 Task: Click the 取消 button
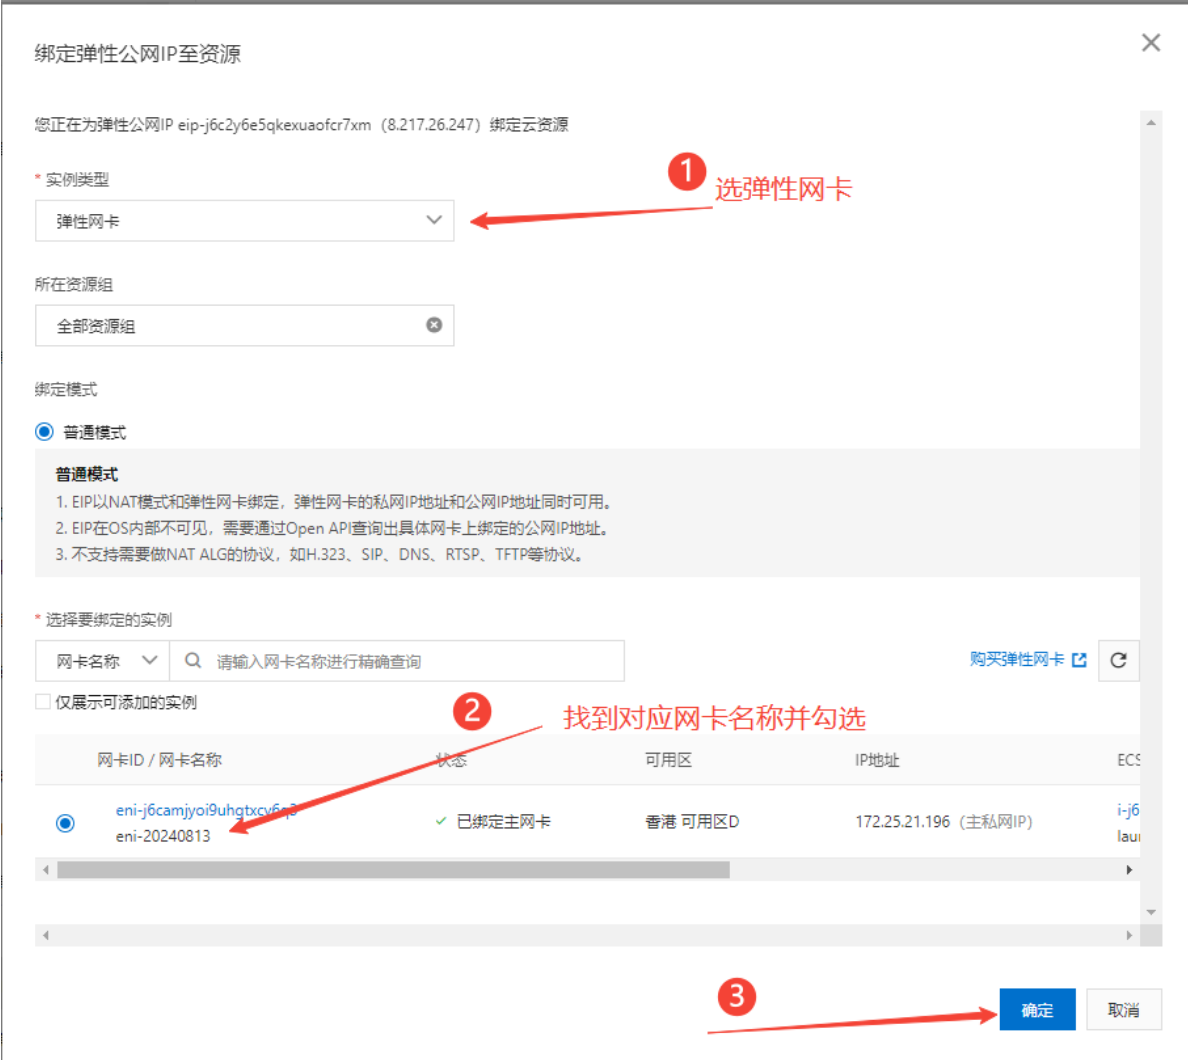pos(1123,1010)
